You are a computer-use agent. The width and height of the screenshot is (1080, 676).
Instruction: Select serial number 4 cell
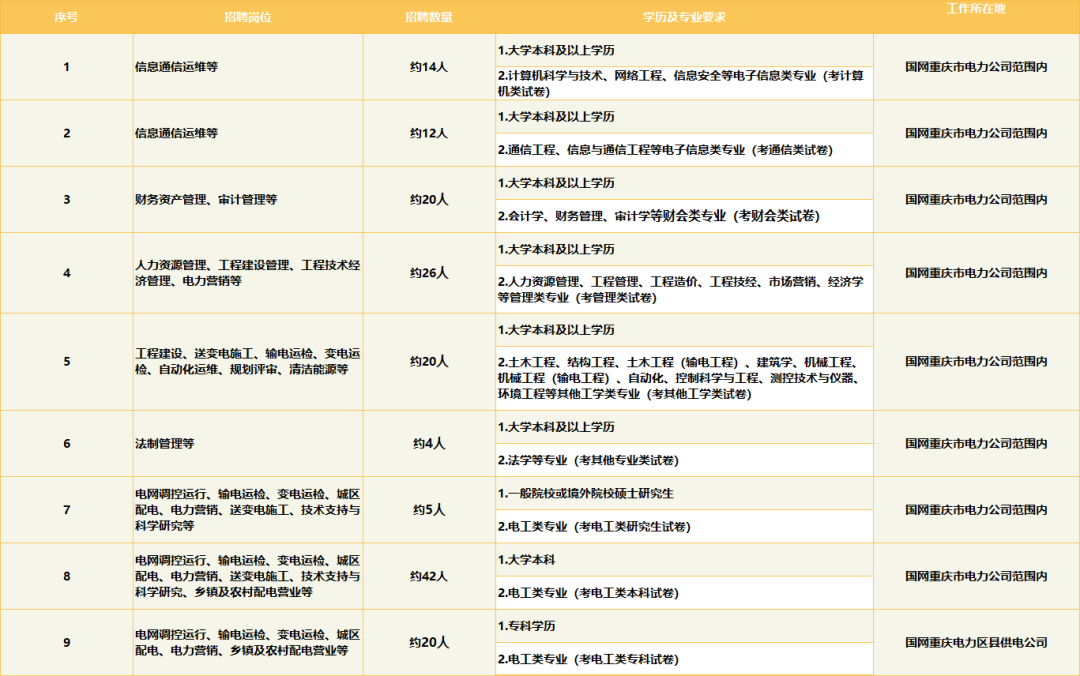tap(67, 273)
